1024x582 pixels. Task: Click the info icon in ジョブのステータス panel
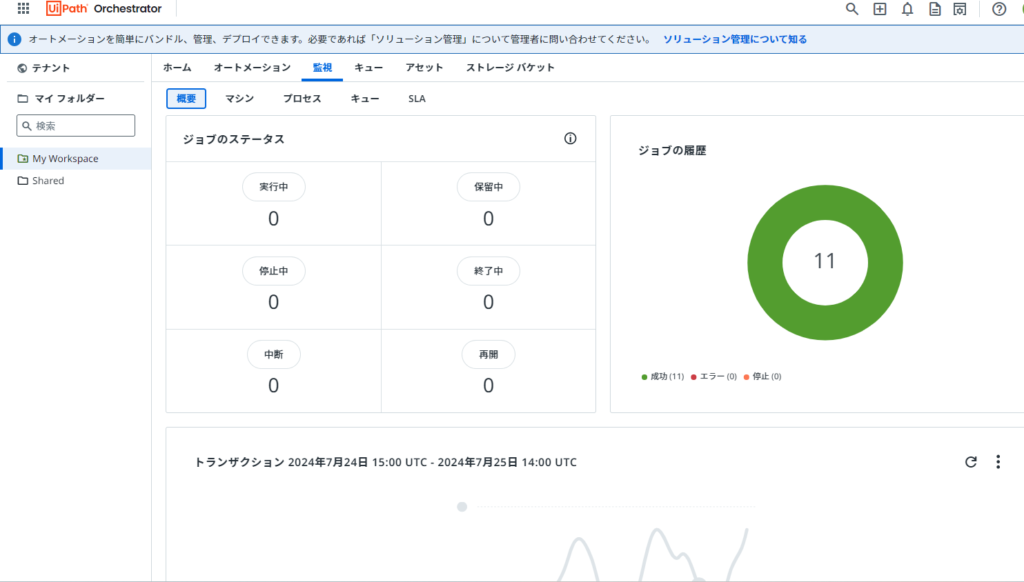(570, 139)
